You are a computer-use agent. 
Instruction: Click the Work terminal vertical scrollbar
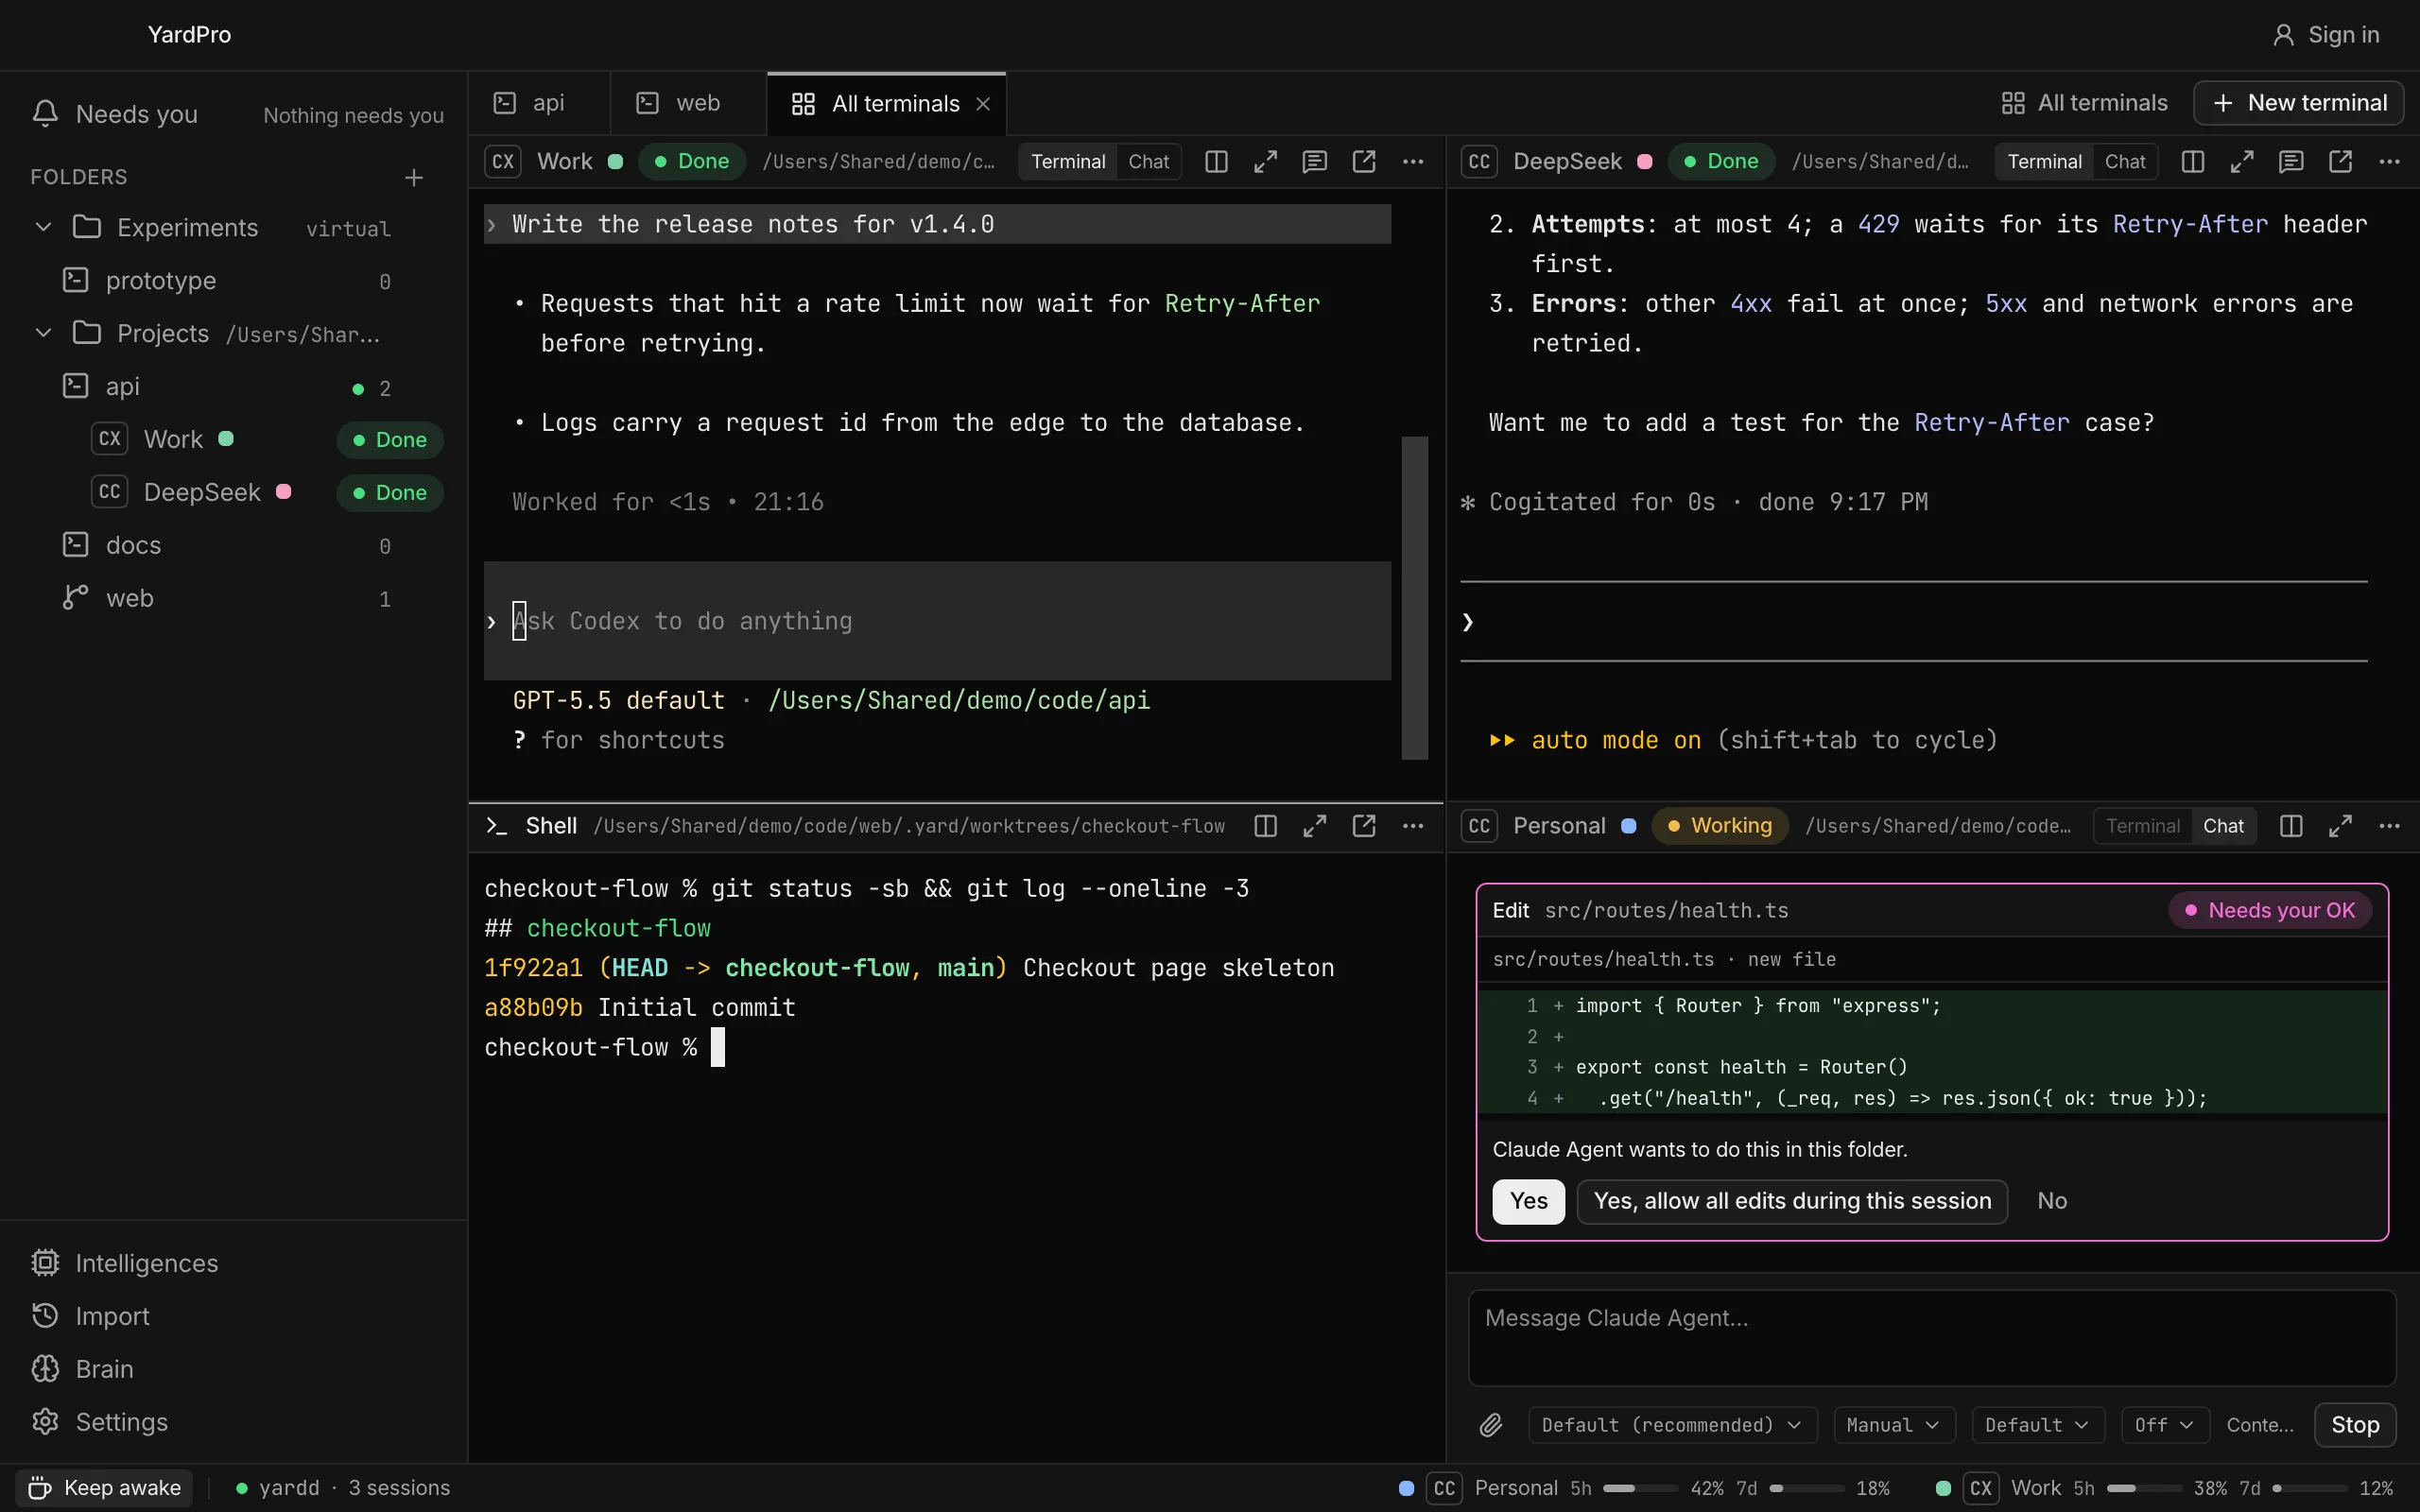[1414, 598]
